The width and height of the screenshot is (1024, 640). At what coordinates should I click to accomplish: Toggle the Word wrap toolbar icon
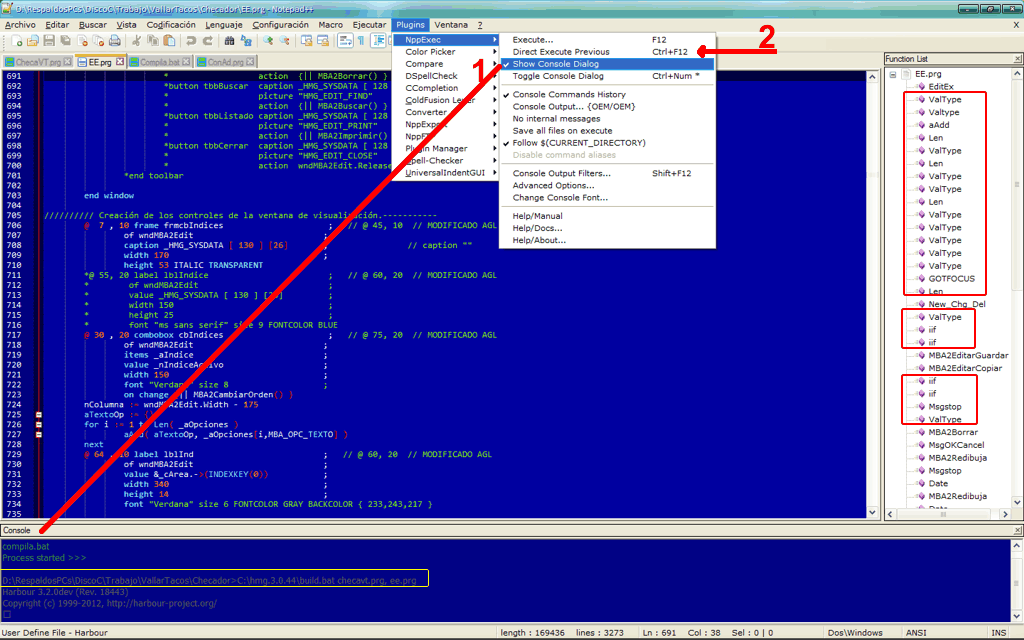coord(345,41)
